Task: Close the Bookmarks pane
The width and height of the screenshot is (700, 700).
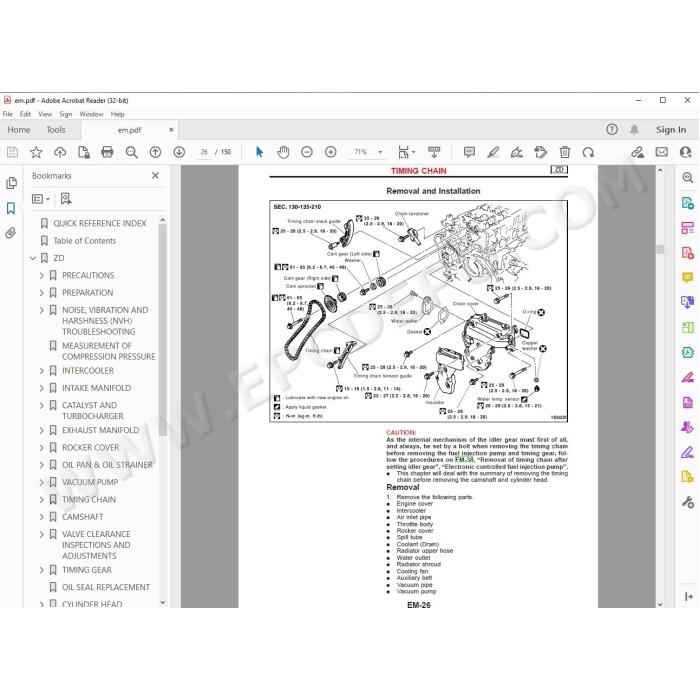Action: [155, 175]
